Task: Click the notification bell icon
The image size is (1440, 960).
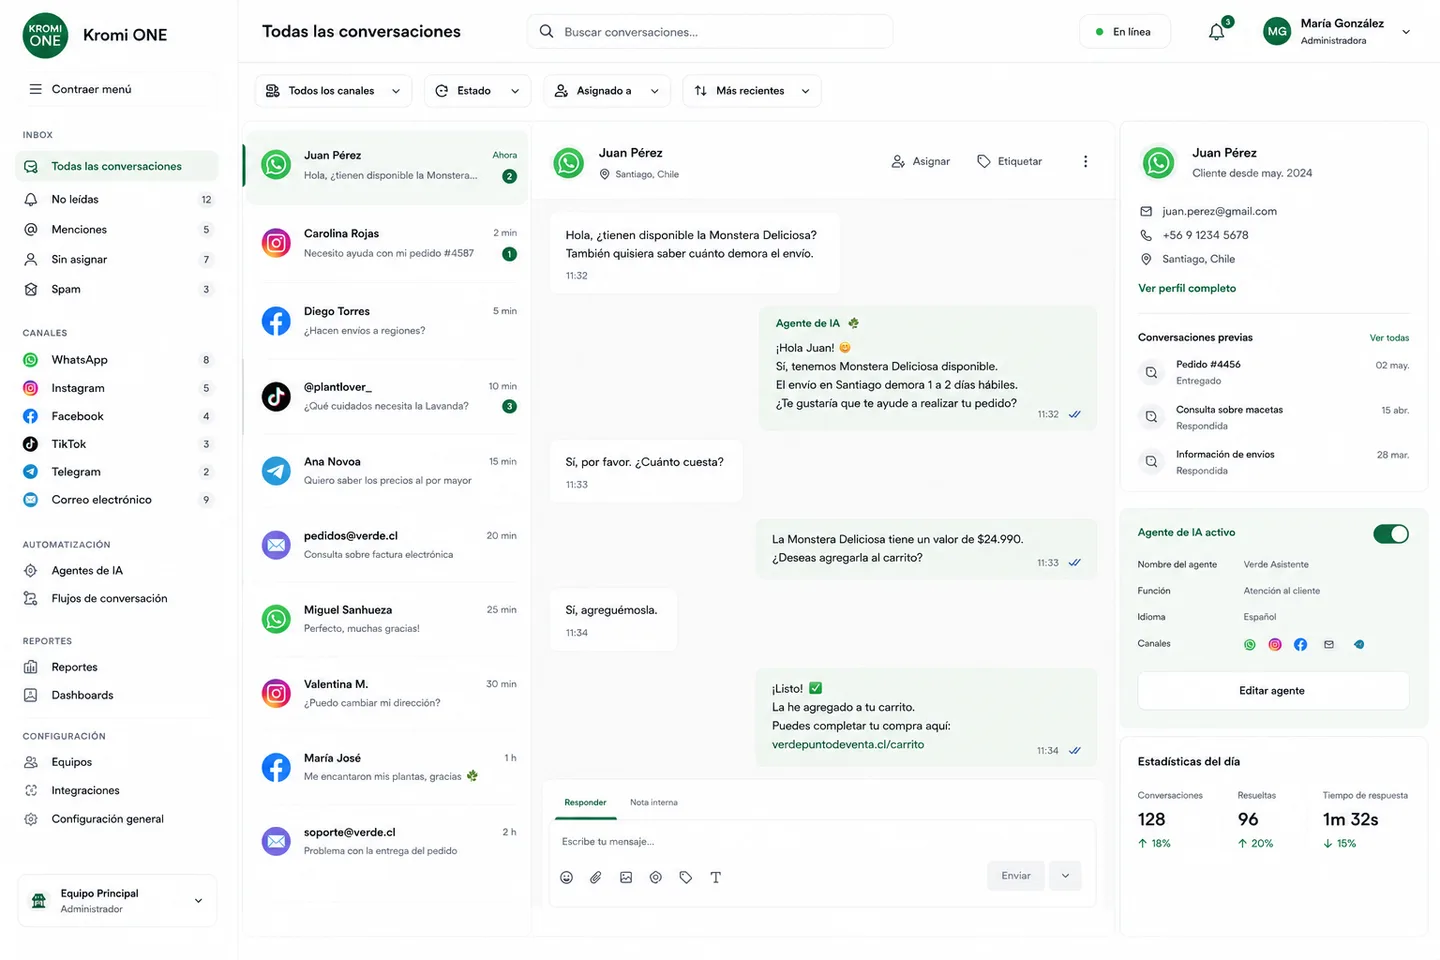Action: pos(1216,32)
